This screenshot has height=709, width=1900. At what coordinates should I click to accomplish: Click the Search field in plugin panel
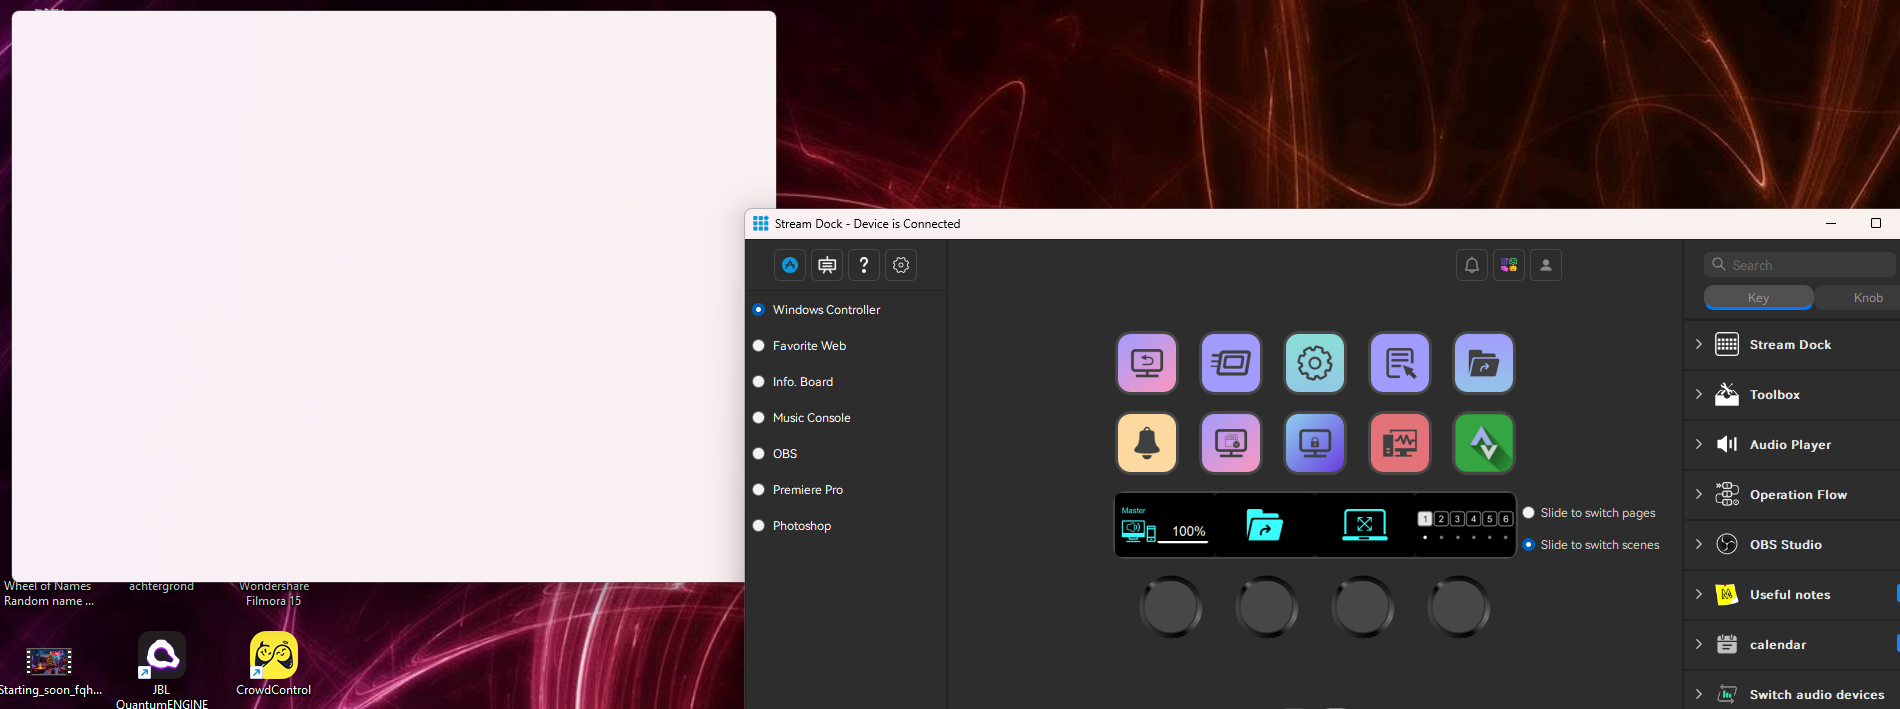[1800, 265]
